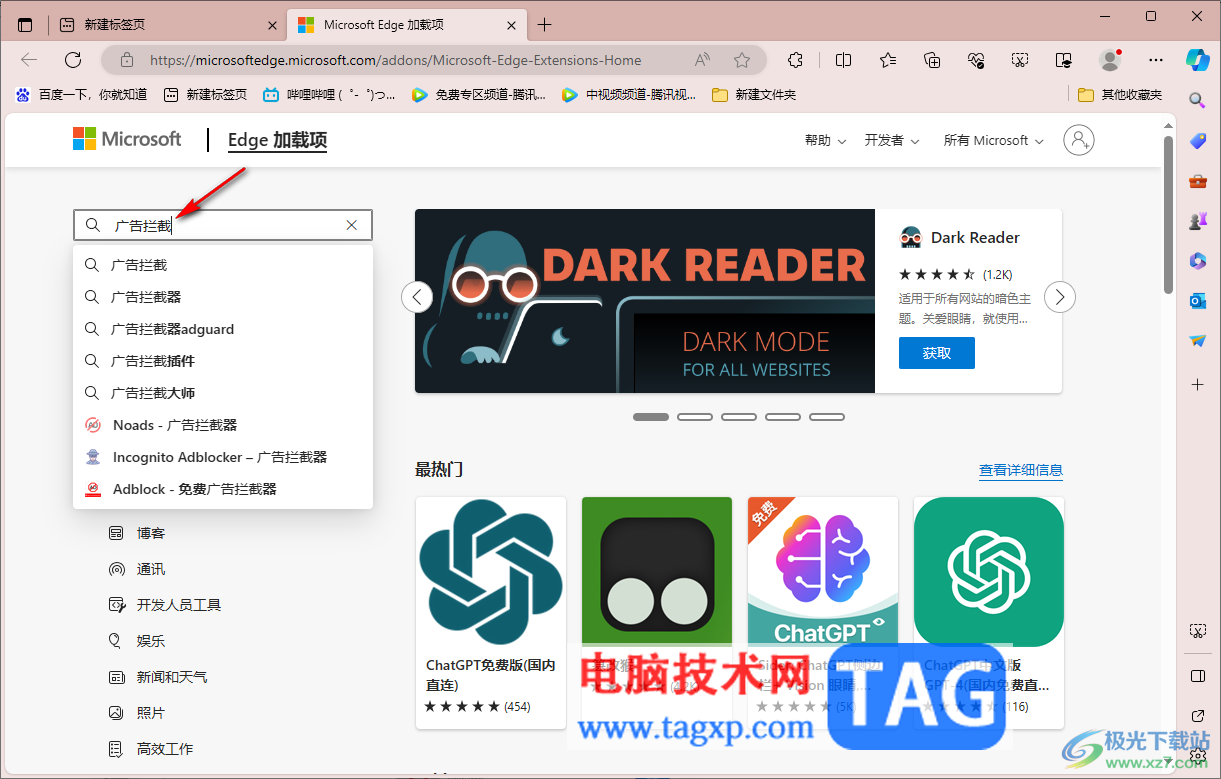Add this page to favorites star
This screenshot has height=779, width=1221.
click(x=742, y=60)
